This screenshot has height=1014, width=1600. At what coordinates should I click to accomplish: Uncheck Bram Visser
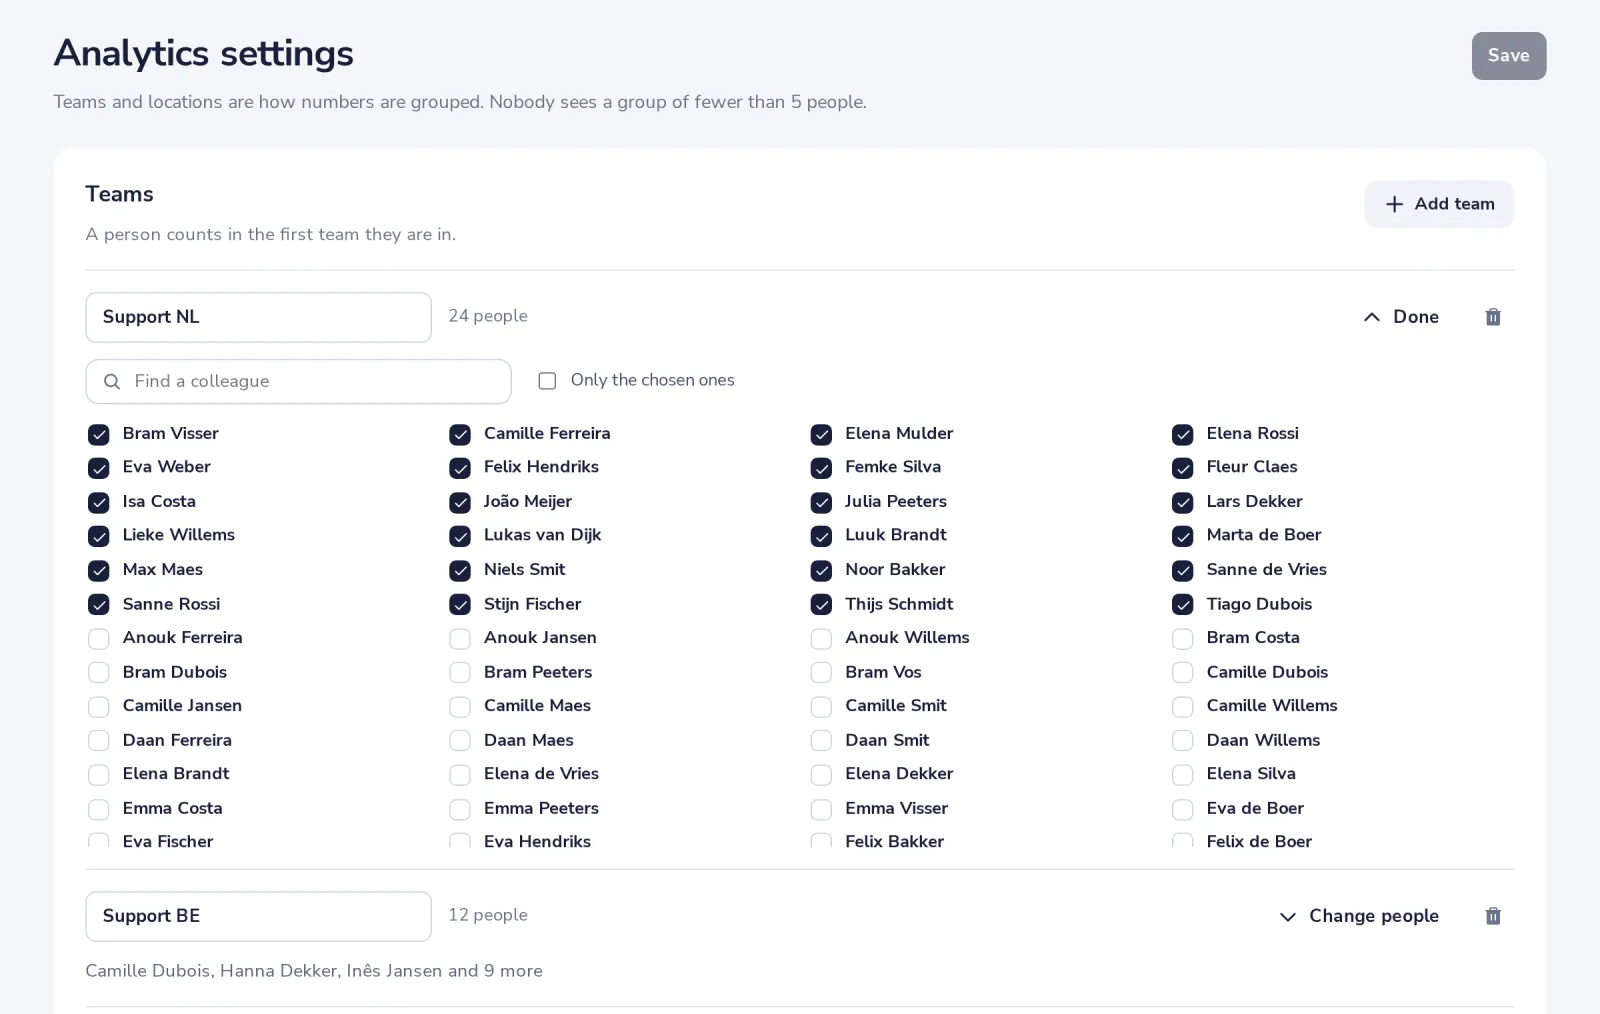[98, 434]
